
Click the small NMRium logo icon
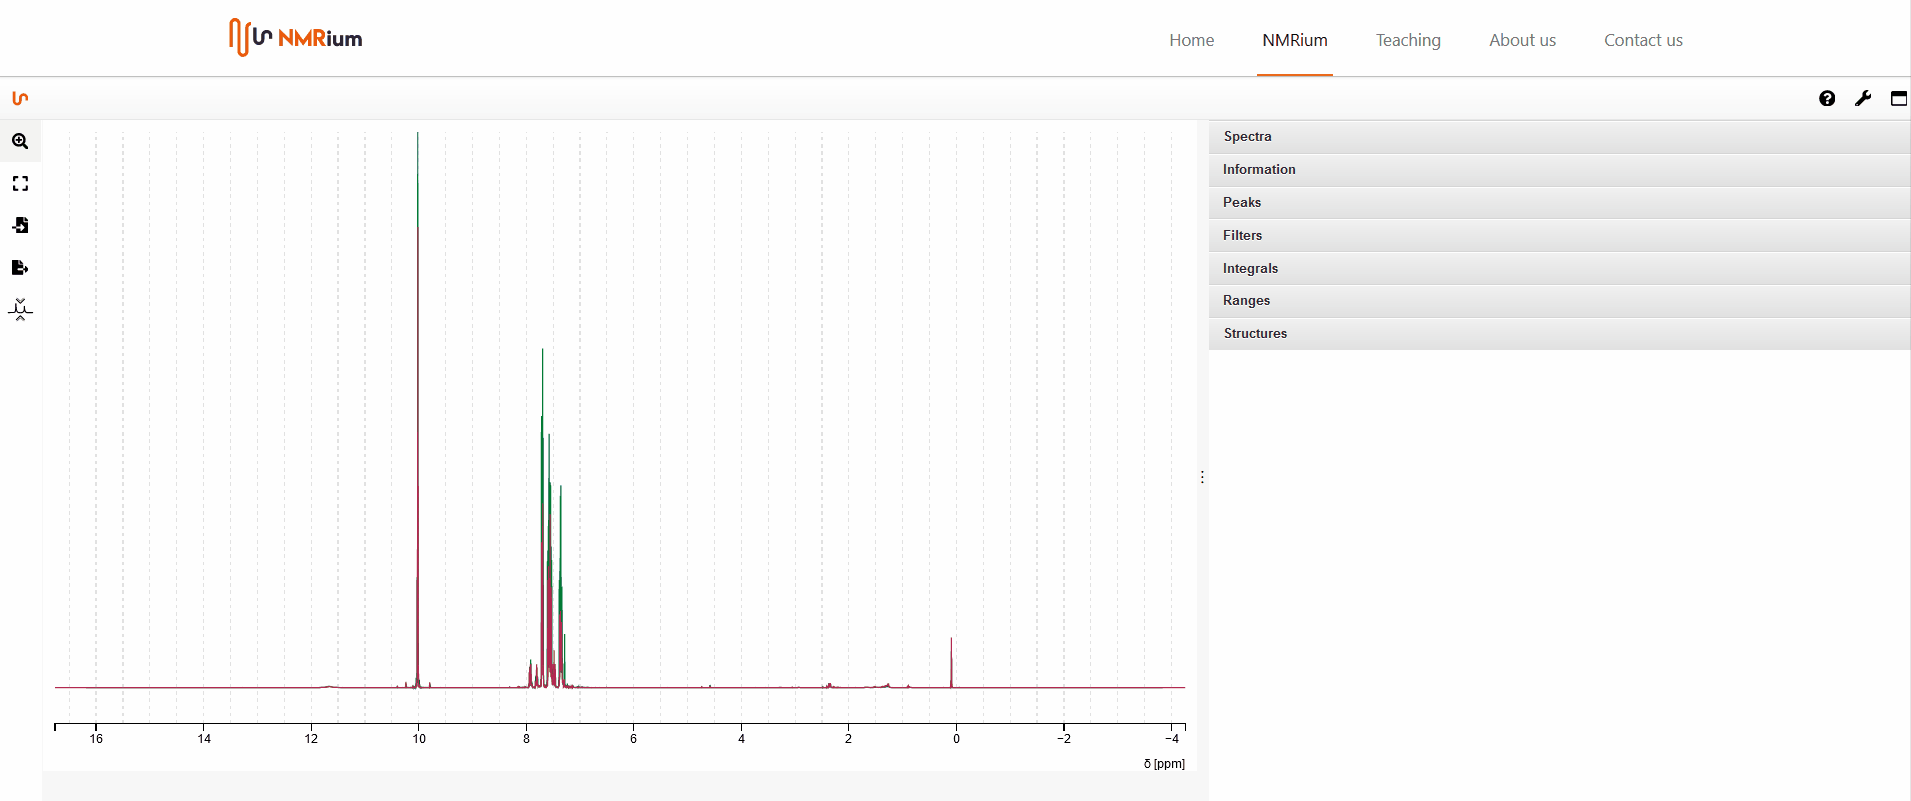pos(20,98)
